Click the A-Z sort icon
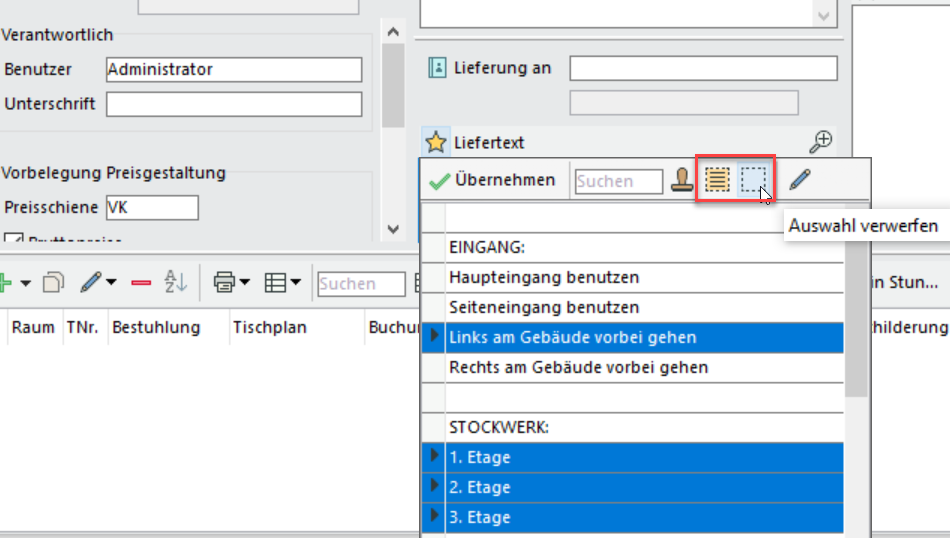 176,284
